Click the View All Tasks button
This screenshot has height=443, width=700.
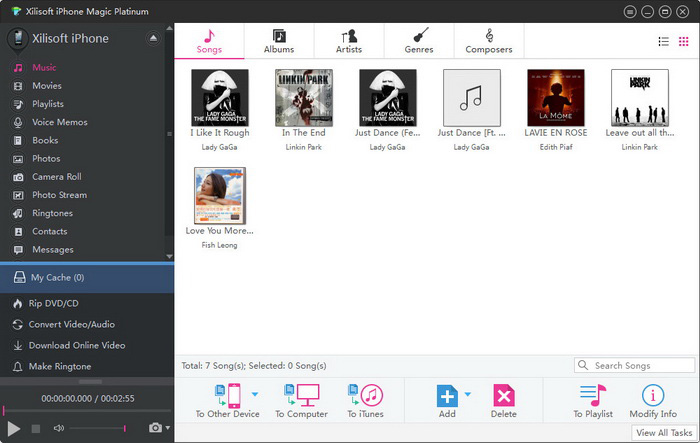point(665,432)
